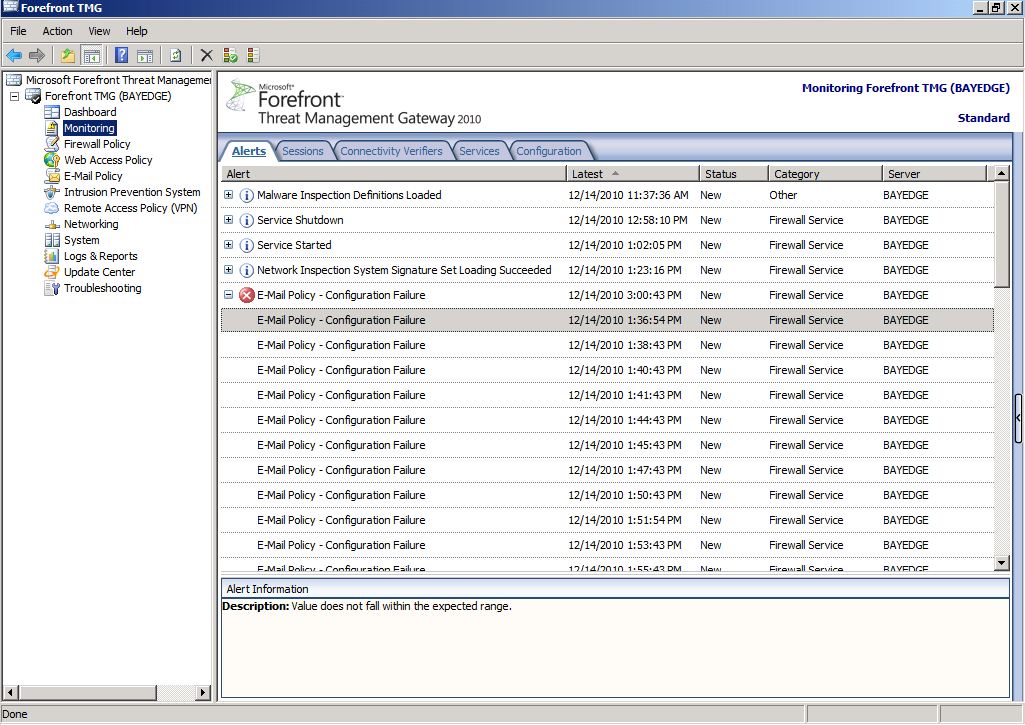
Task: Sort by the Latest column header
Action: [633, 174]
